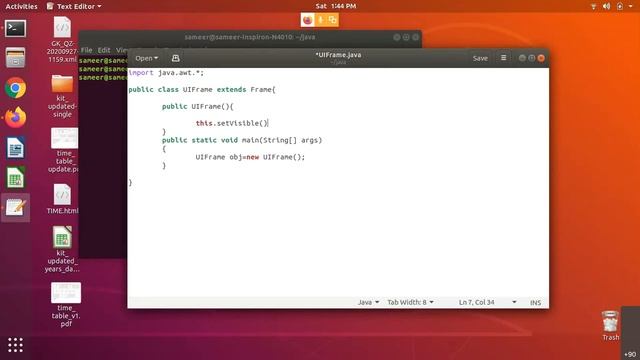Maximize the gedit editor window
Image resolution: width=640 pixels, height=360 pixels.
tap(531, 58)
